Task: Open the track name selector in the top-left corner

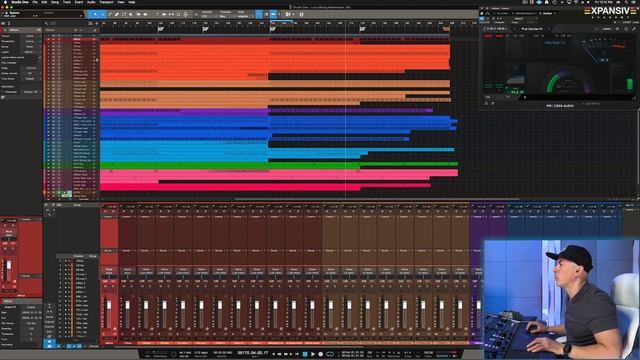Action: coord(20,14)
